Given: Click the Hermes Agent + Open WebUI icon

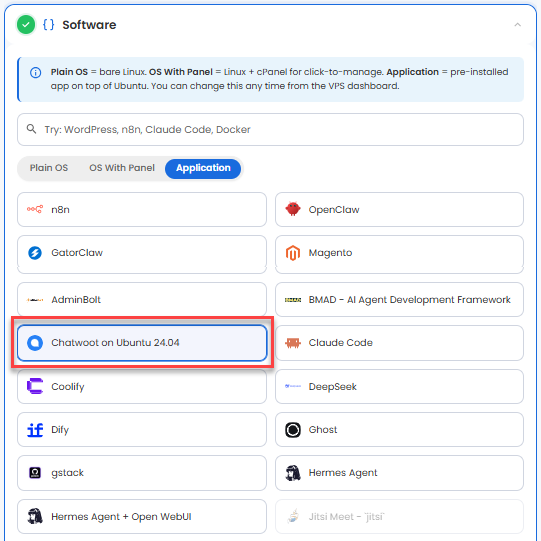Looking at the screenshot, I should 35,516.
